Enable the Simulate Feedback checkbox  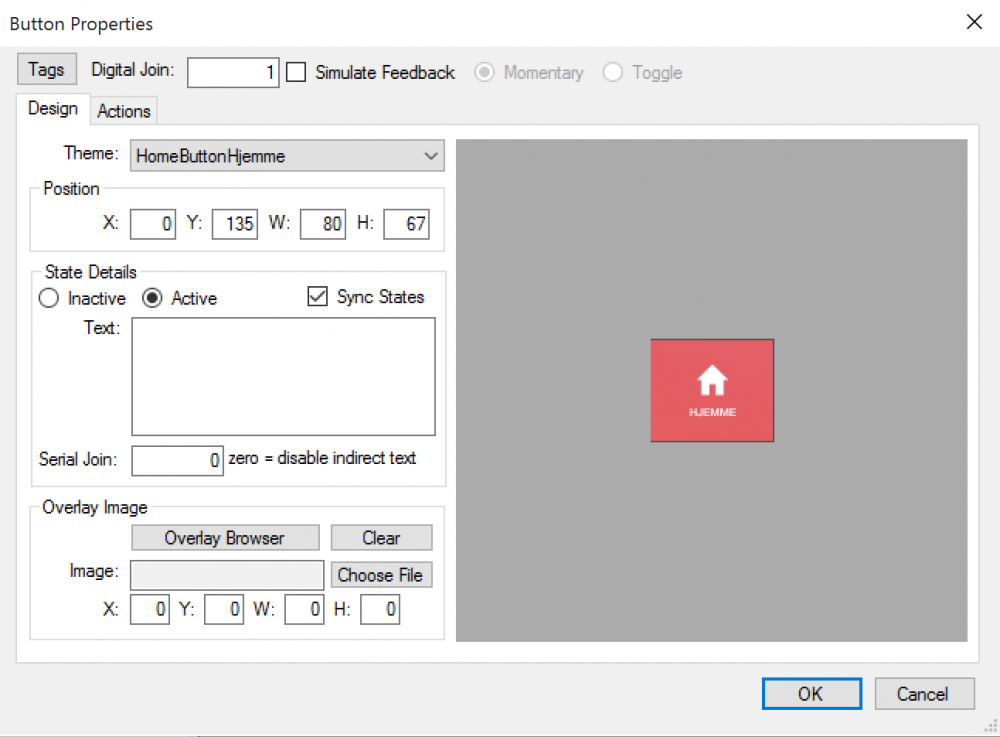point(296,73)
